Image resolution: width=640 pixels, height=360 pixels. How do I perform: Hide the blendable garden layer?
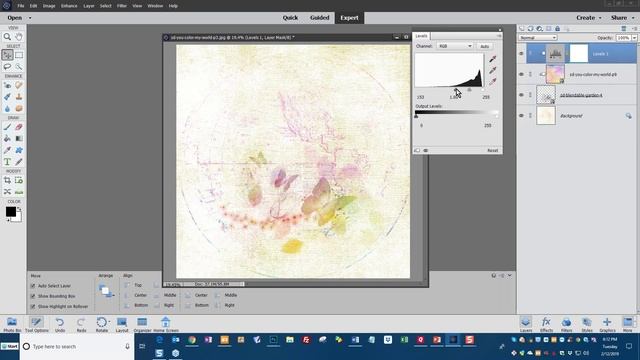click(521, 95)
